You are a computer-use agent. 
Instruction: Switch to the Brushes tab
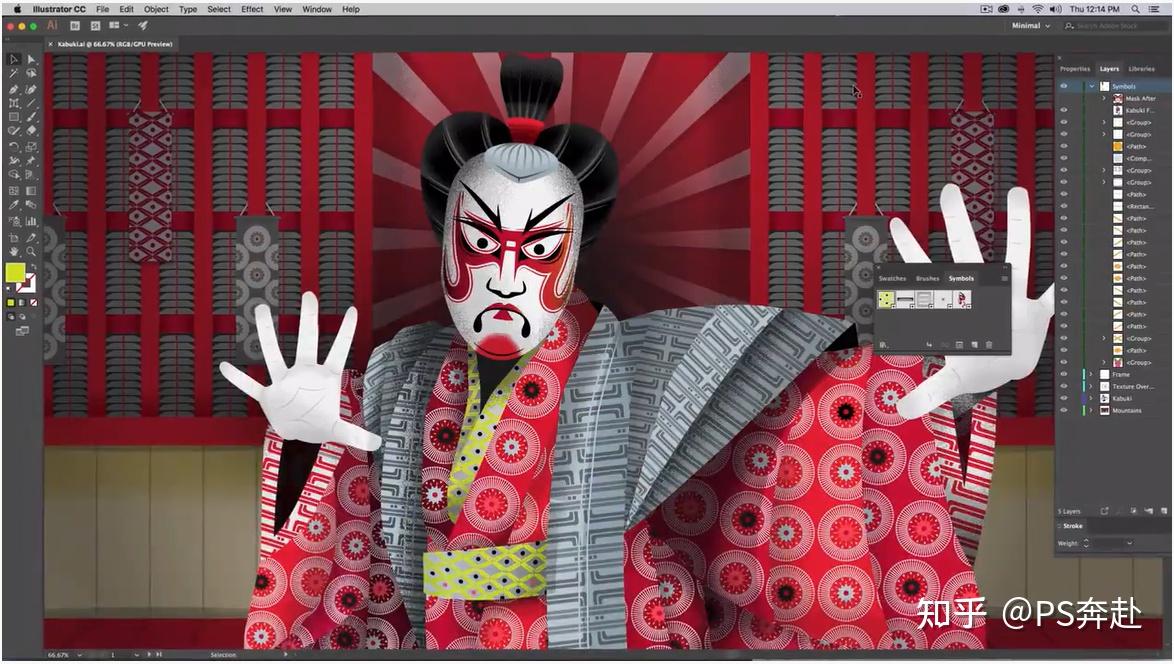(x=927, y=278)
